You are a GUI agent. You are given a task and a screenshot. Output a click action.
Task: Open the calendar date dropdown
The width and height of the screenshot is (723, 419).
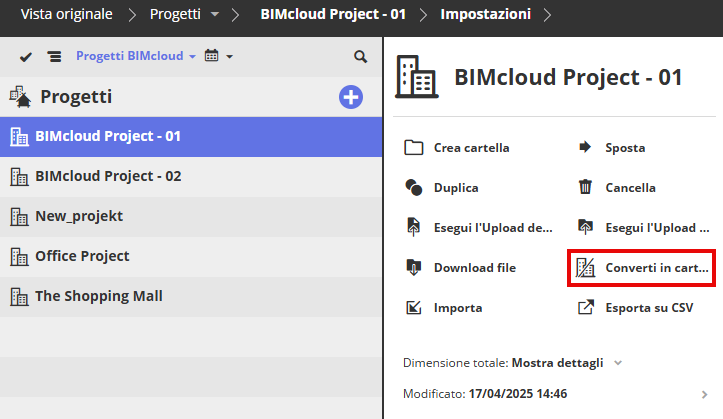[x=218, y=57]
